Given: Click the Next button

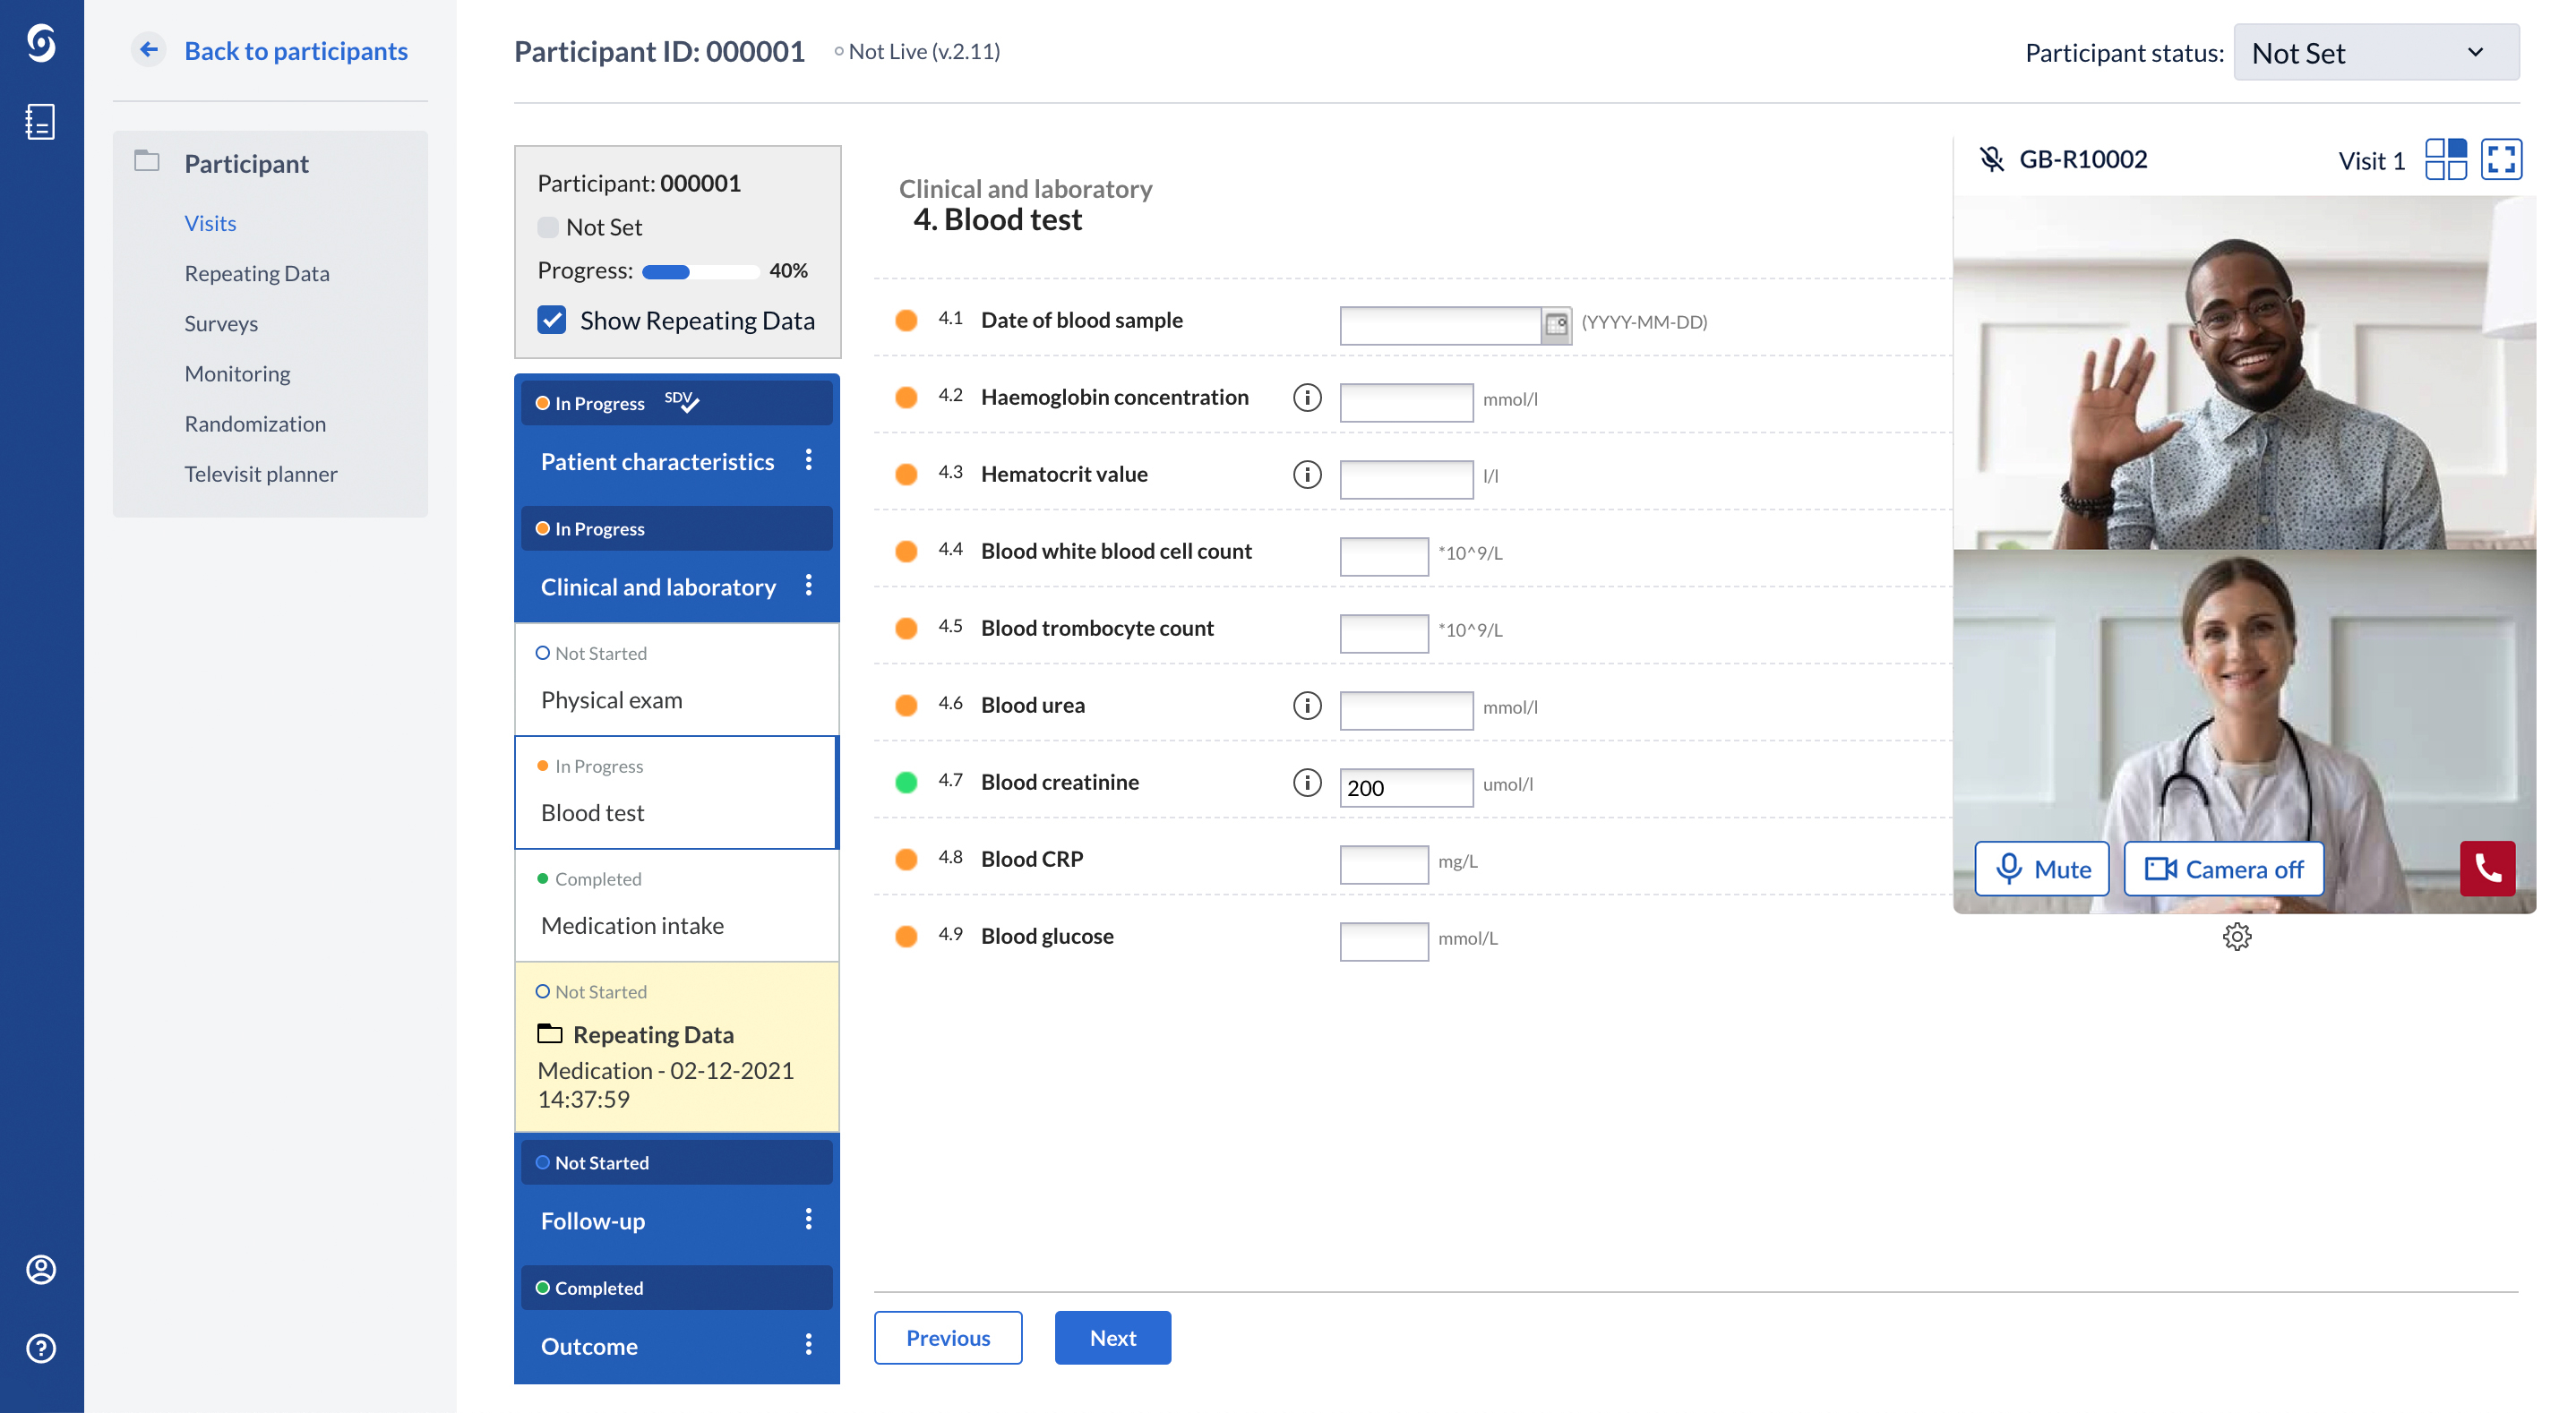Looking at the screenshot, I should (x=1112, y=1337).
